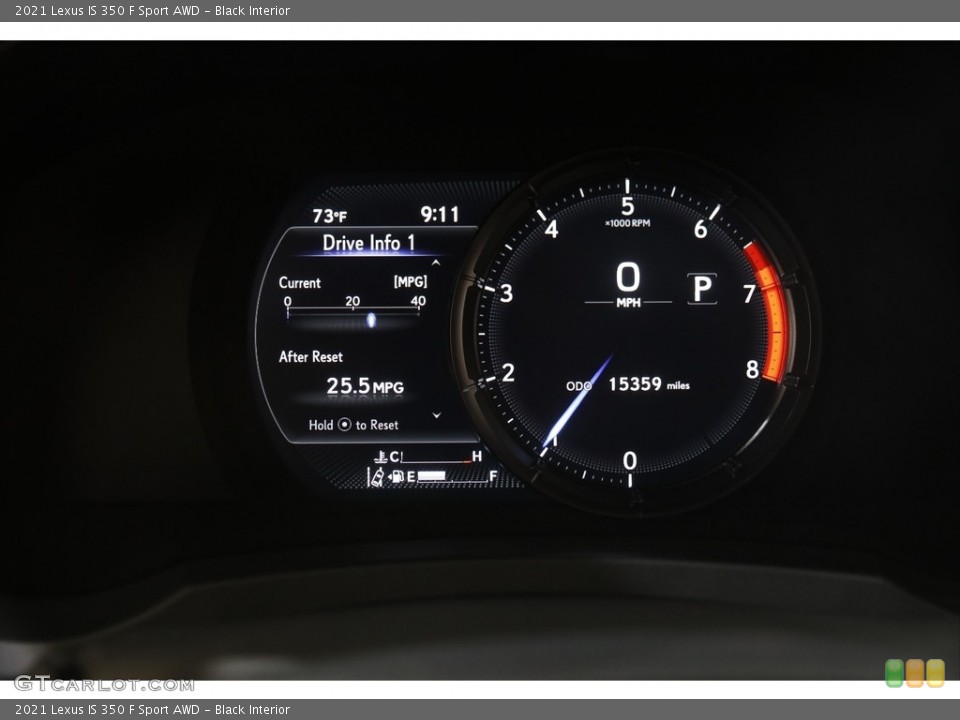
Task: Tap the lane departure warning icon
Action: [376, 477]
